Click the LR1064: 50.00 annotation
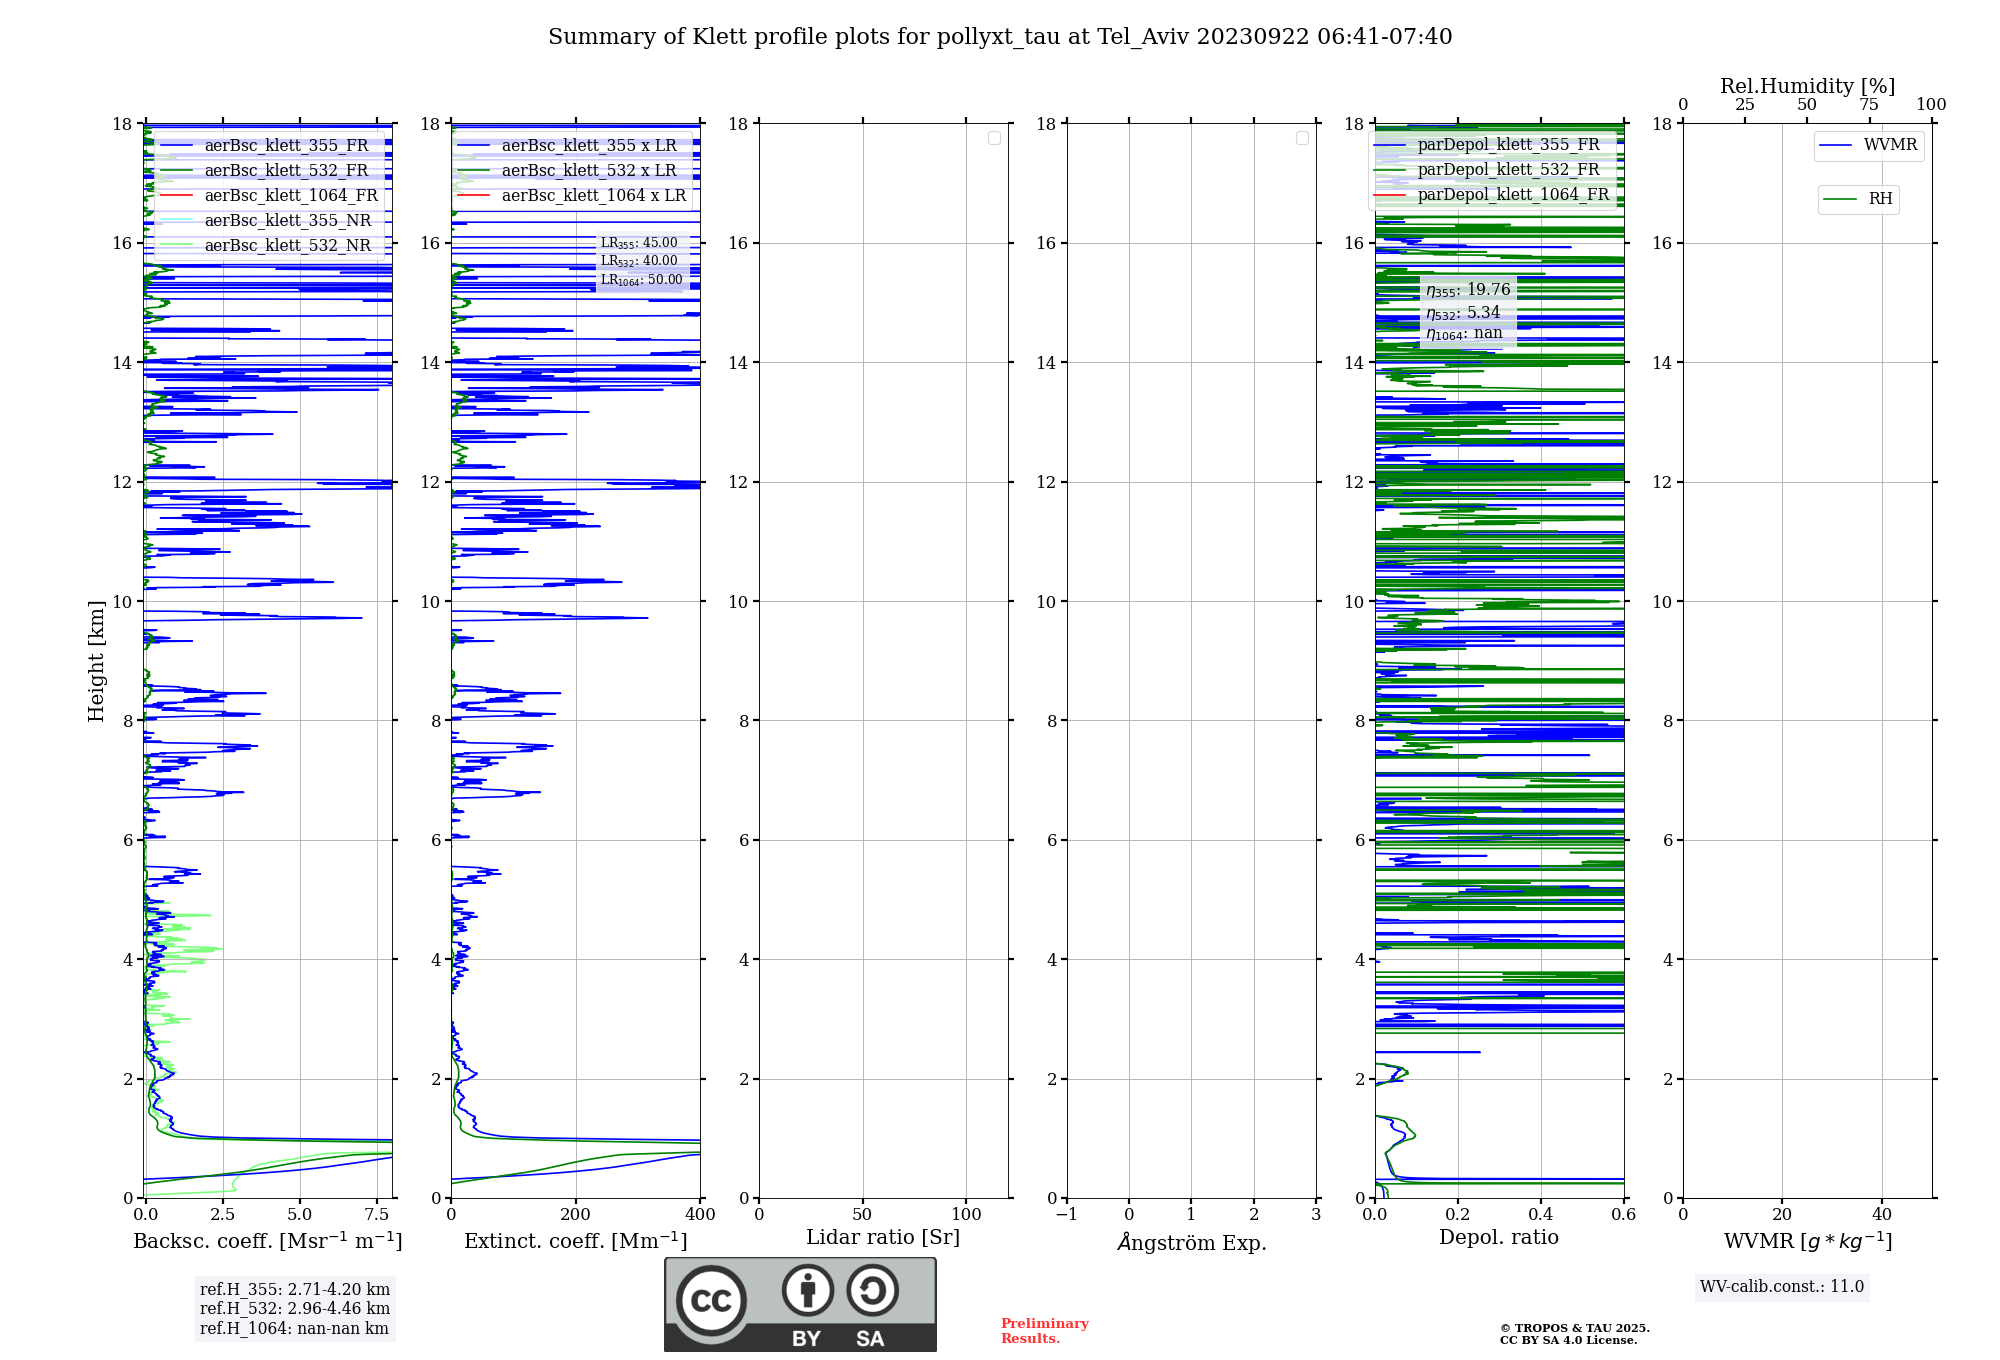2000x1360 pixels. coord(642,280)
